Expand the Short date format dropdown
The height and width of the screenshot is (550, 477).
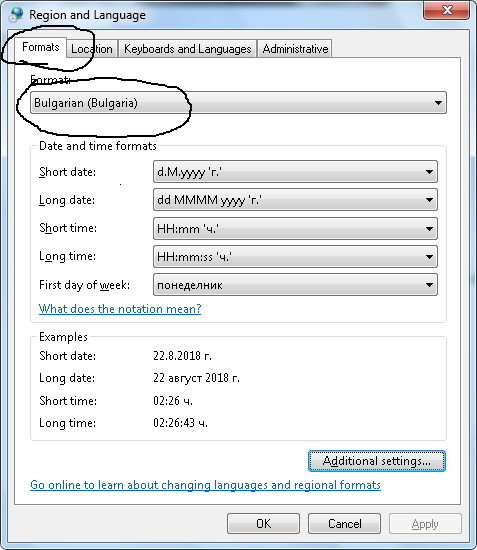click(x=295, y=172)
